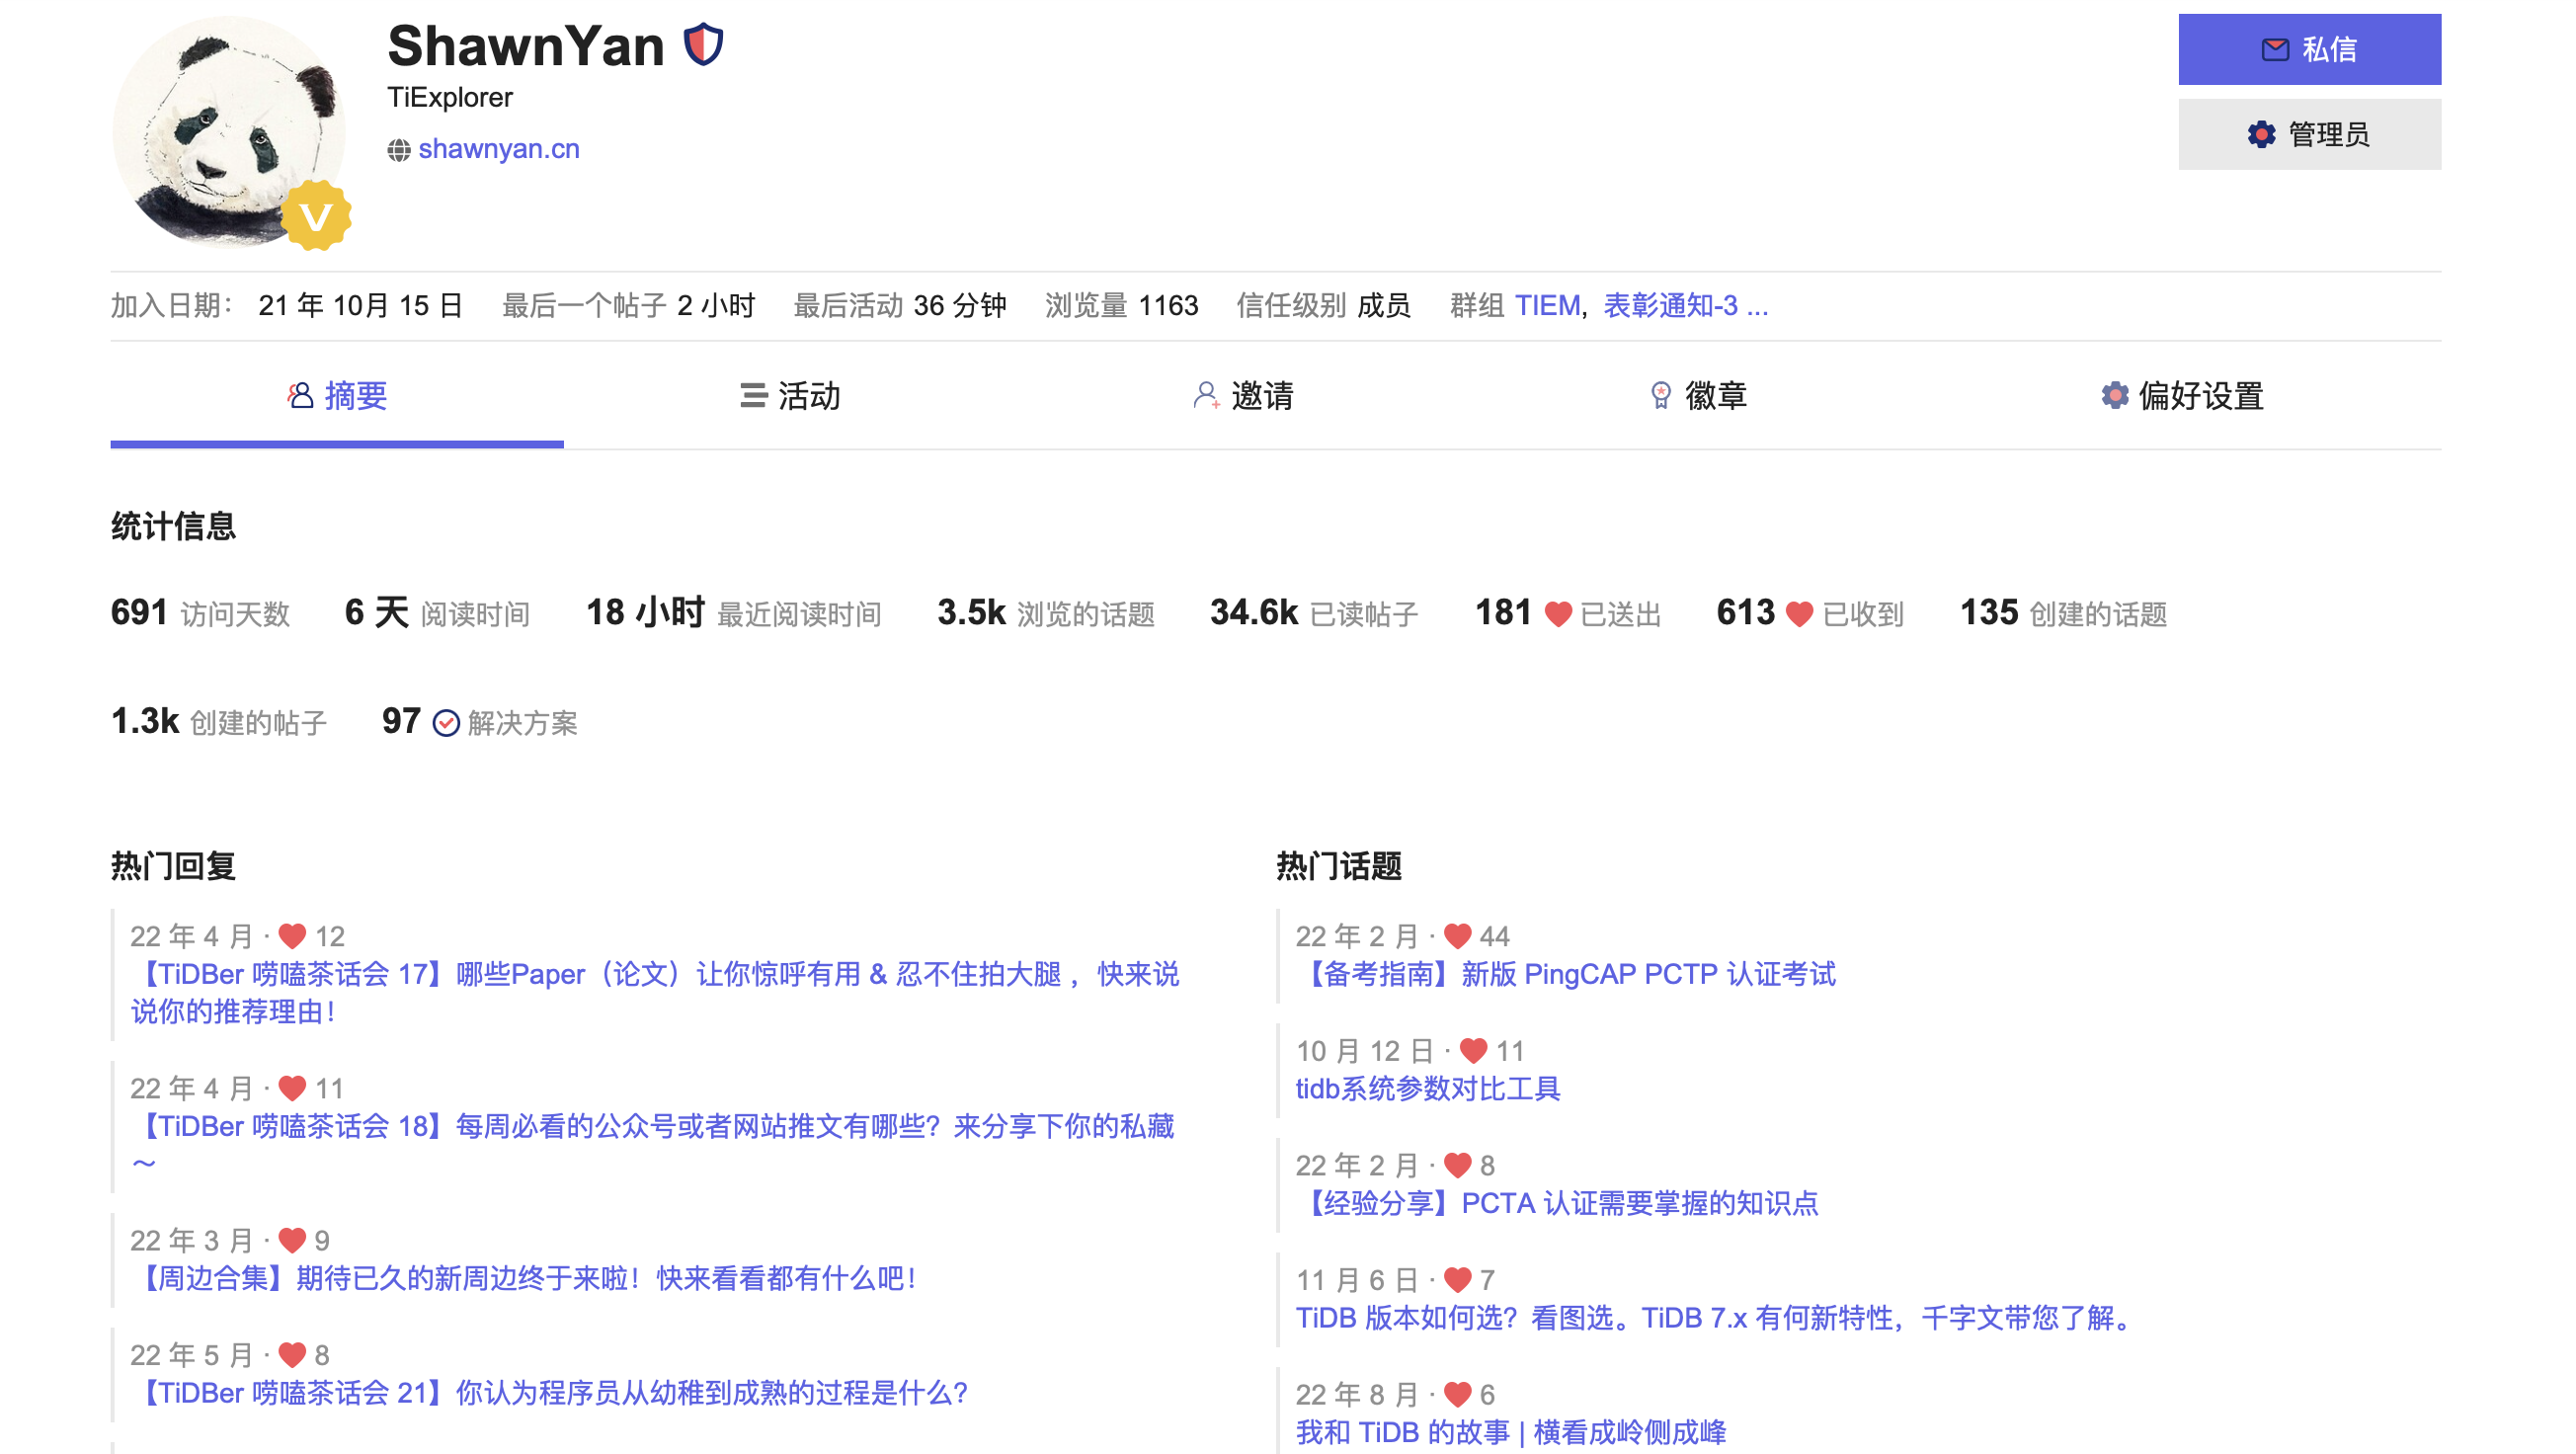Viewport: 2576px width, 1454px height.
Task: Open the TiDBer 唠嗑茶话会 17 reply
Action: click(x=655, y=992)
